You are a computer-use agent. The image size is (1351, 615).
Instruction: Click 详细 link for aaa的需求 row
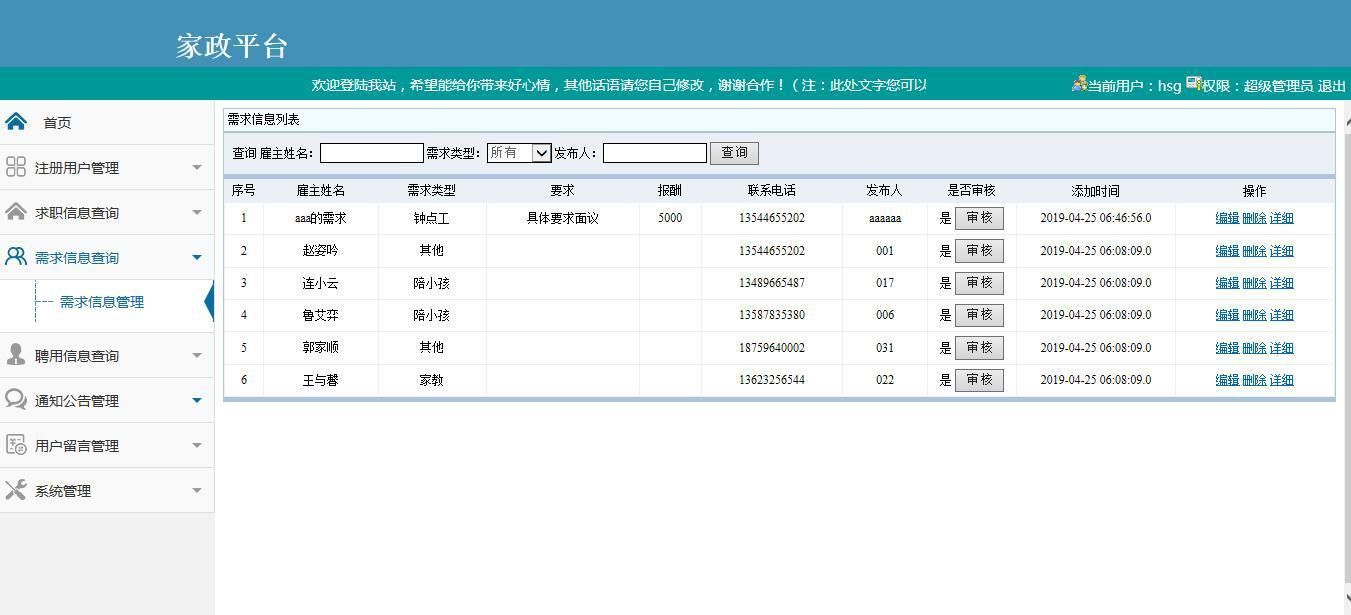click(1281, 218)
